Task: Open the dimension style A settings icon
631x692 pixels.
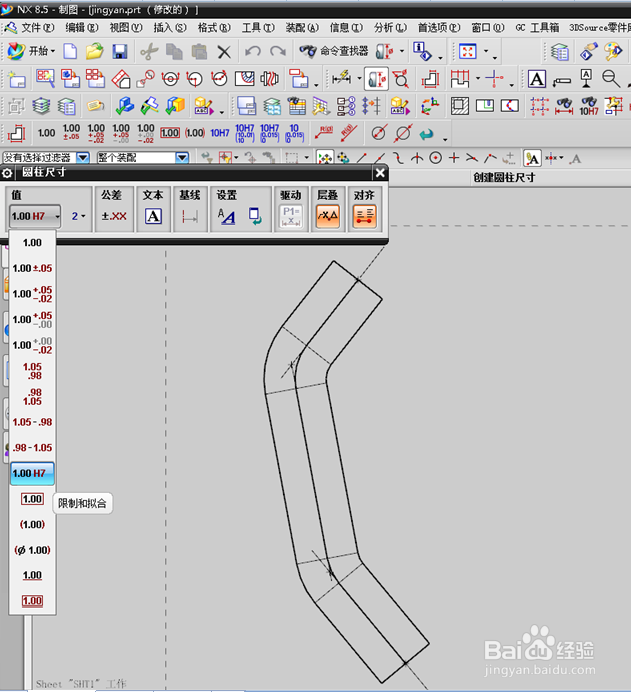Action: point(226,216)
